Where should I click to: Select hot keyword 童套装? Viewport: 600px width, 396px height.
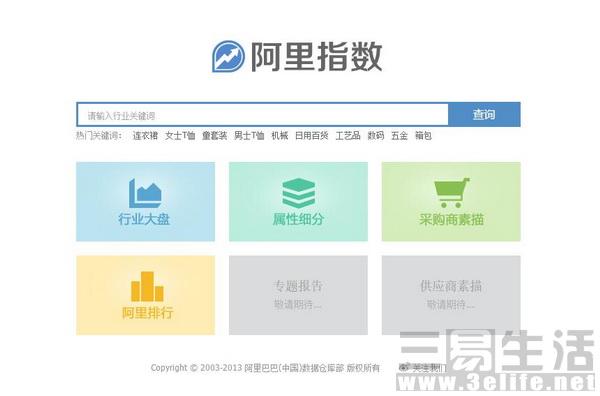[x=215, y=135]
